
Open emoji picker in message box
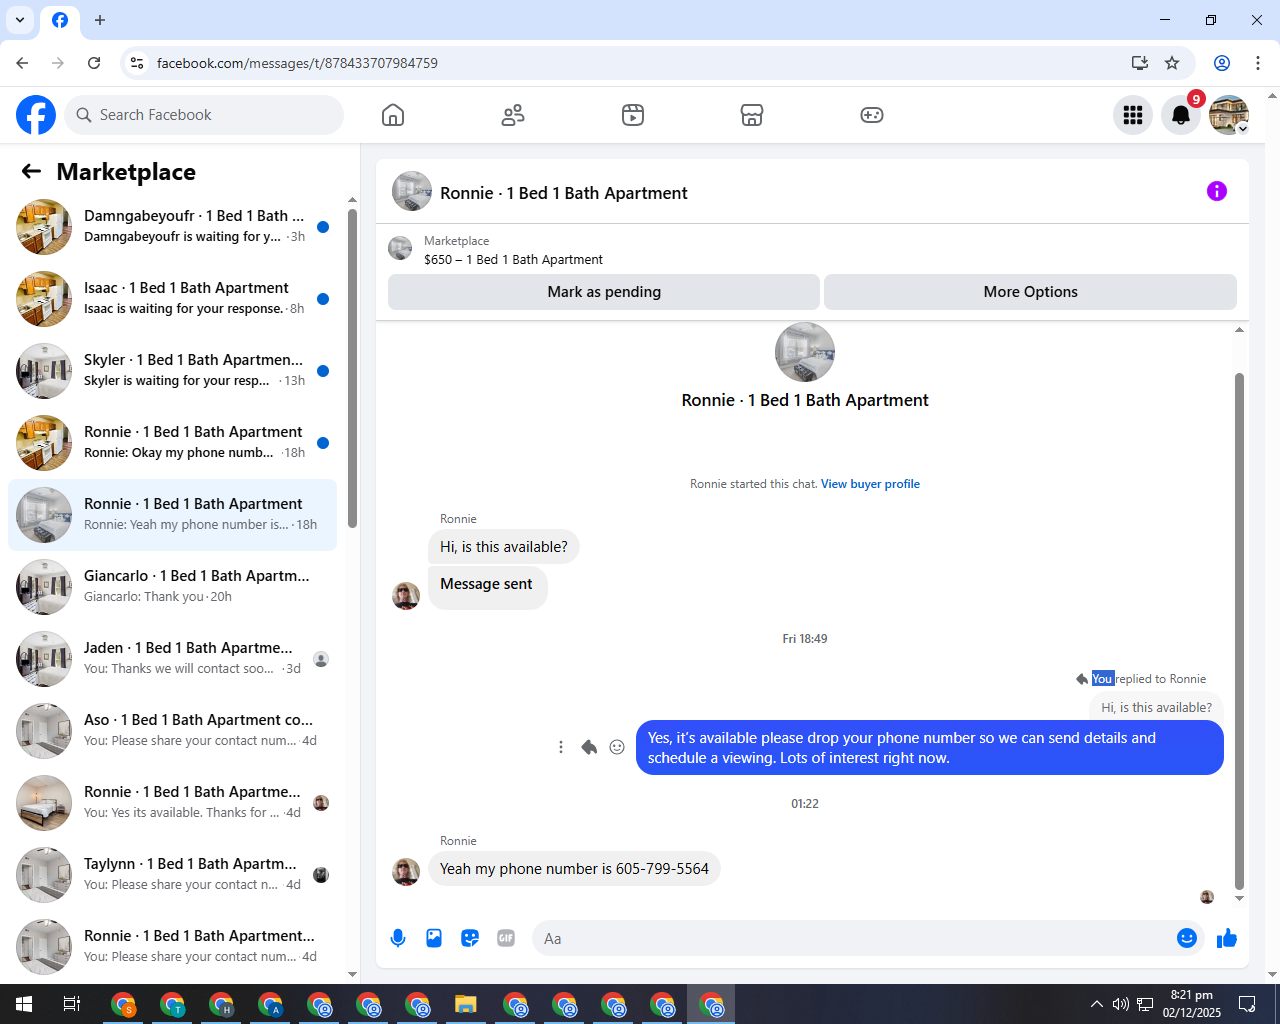(1187, 938)
